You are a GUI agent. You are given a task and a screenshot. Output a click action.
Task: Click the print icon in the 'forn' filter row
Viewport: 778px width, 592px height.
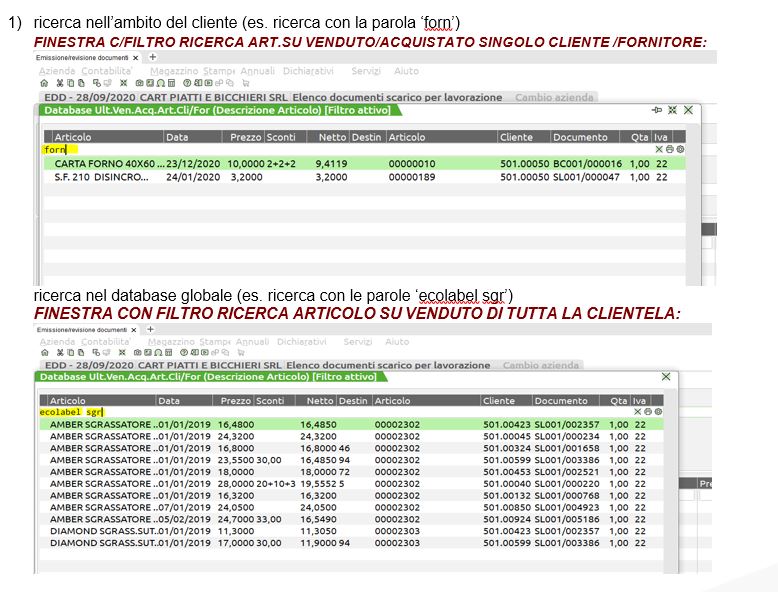669,149
